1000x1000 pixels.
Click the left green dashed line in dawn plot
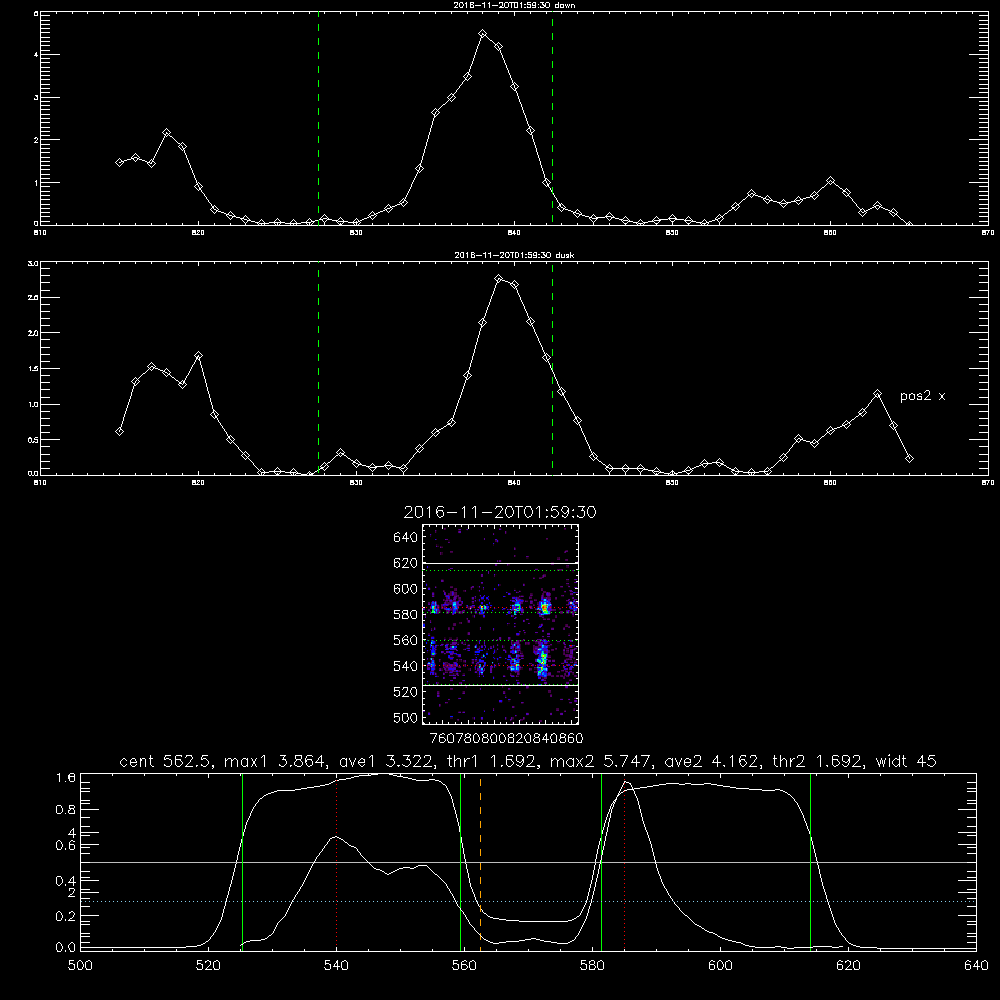click(318, 118)
